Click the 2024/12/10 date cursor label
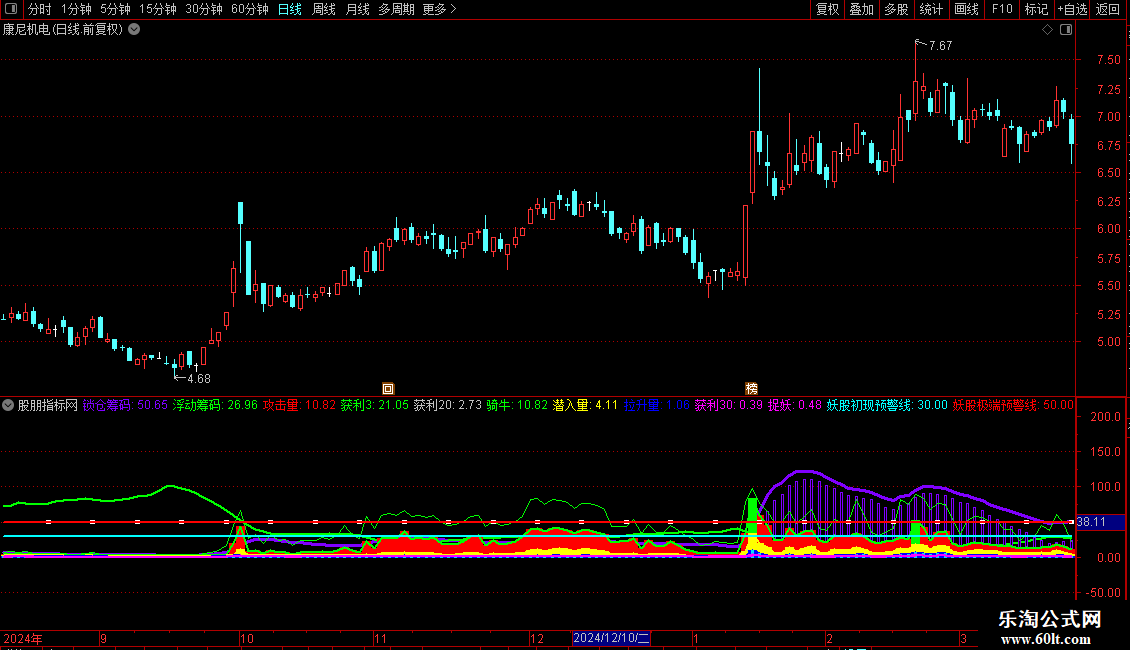Screen dimensions: 1130x650 click(611, 638)
